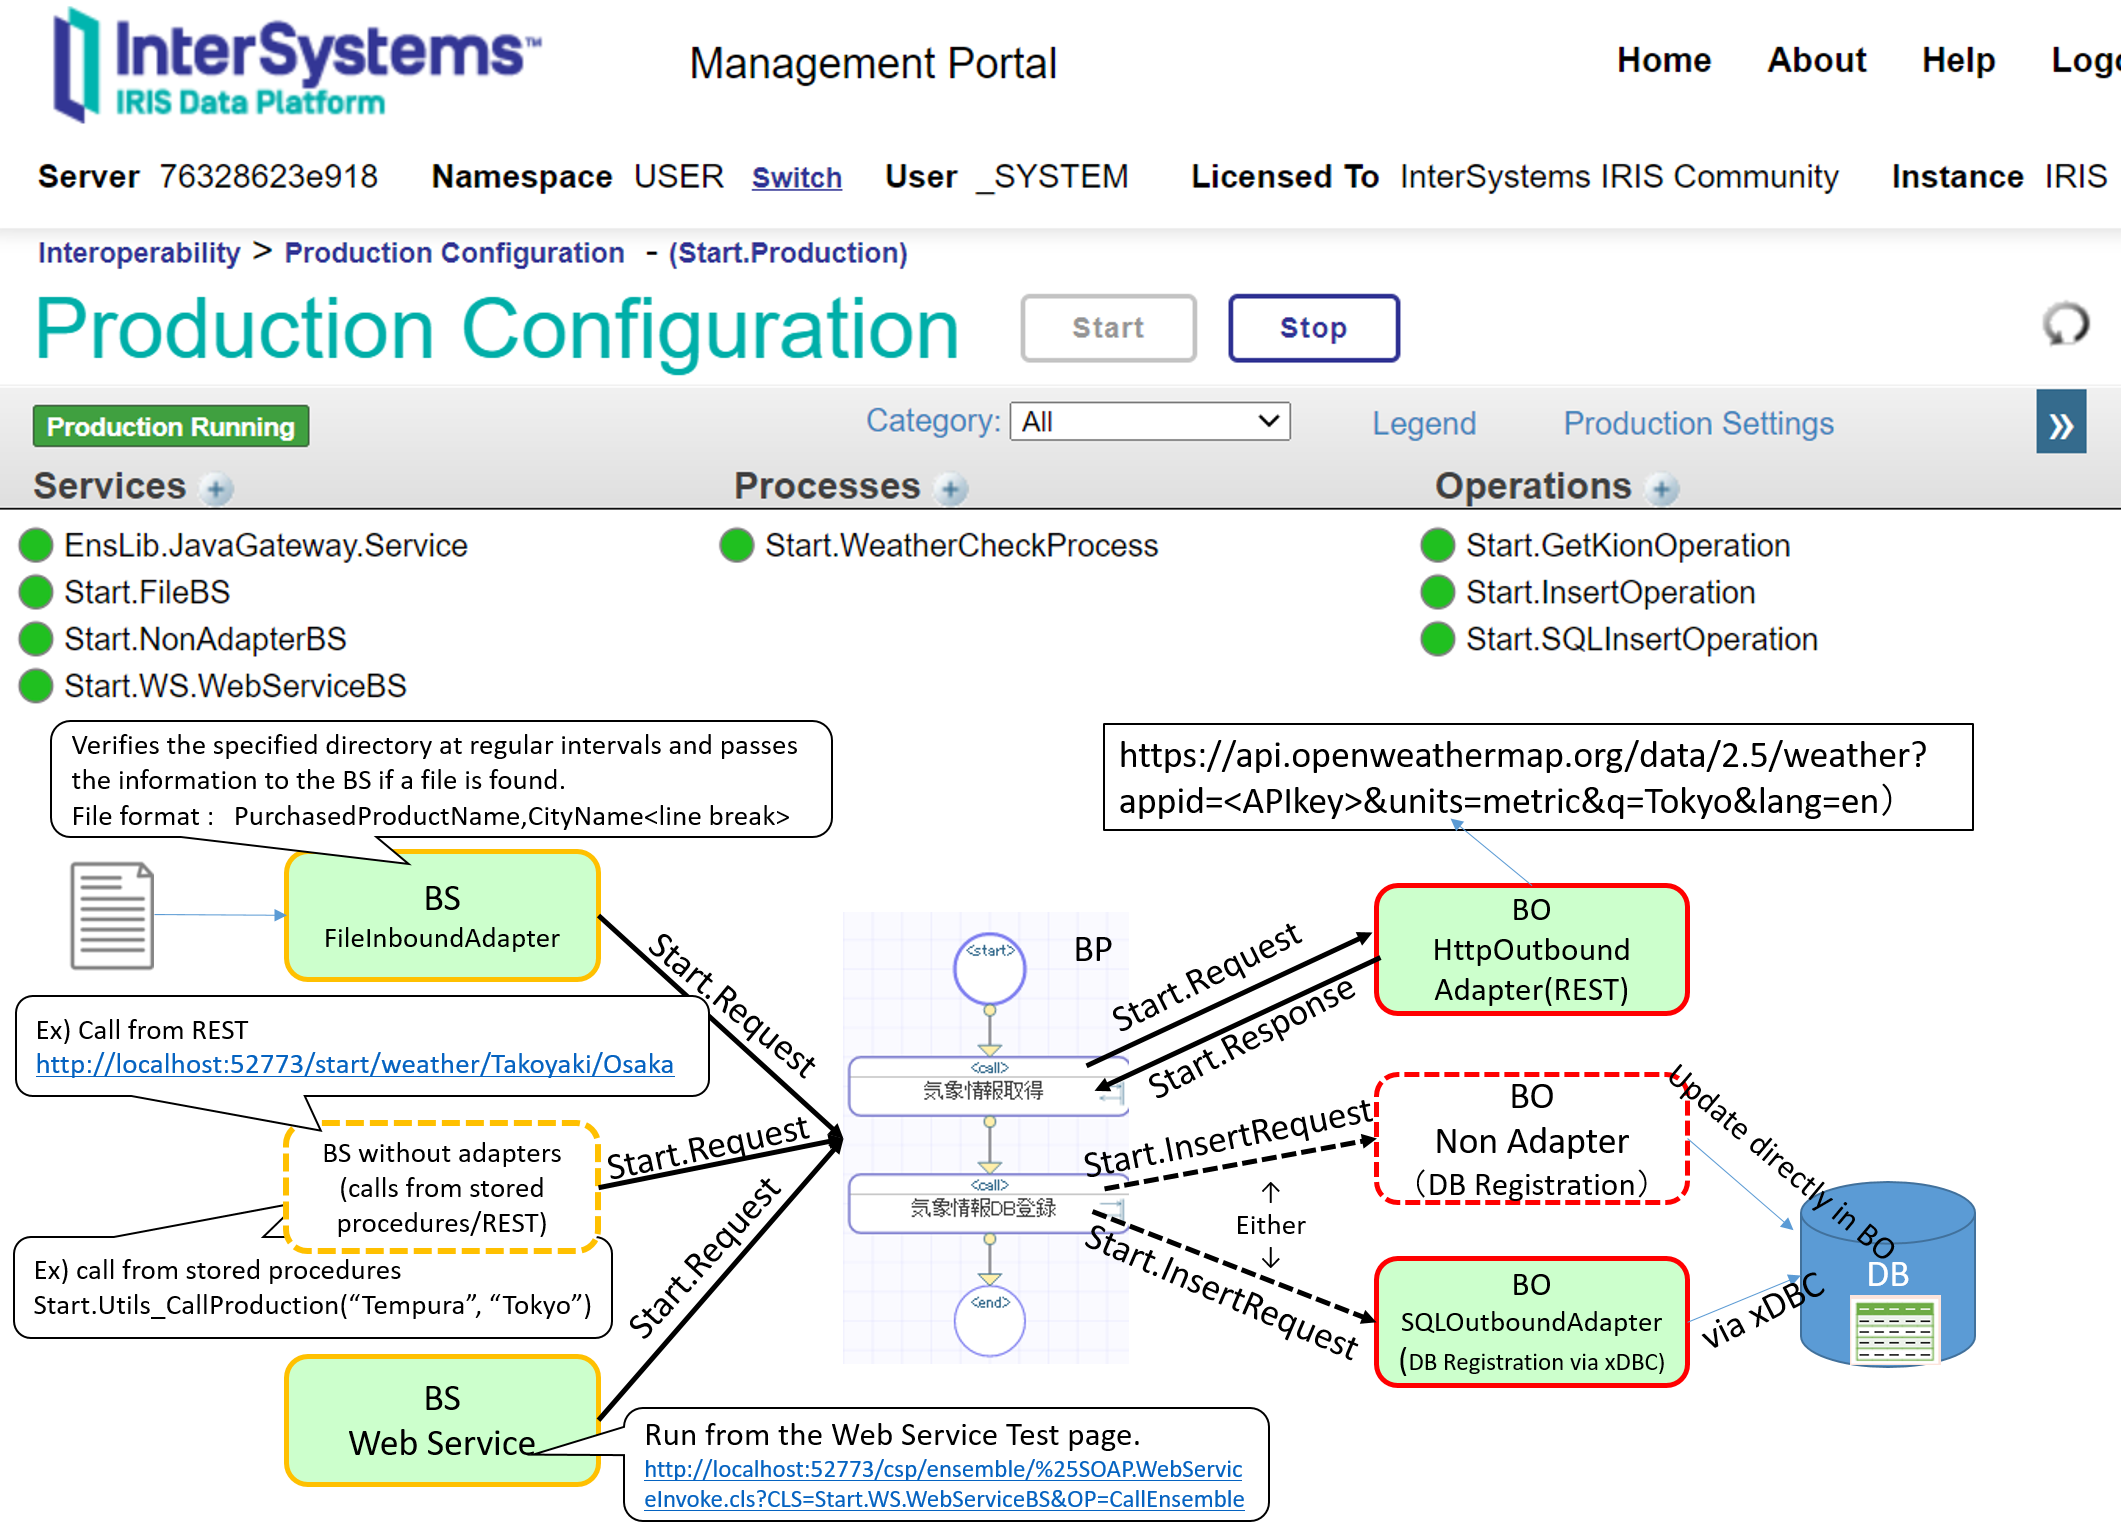Click the BS without adapters dashed box
This screenshot has width=2121, height=1530.
tap(442, 1187)
